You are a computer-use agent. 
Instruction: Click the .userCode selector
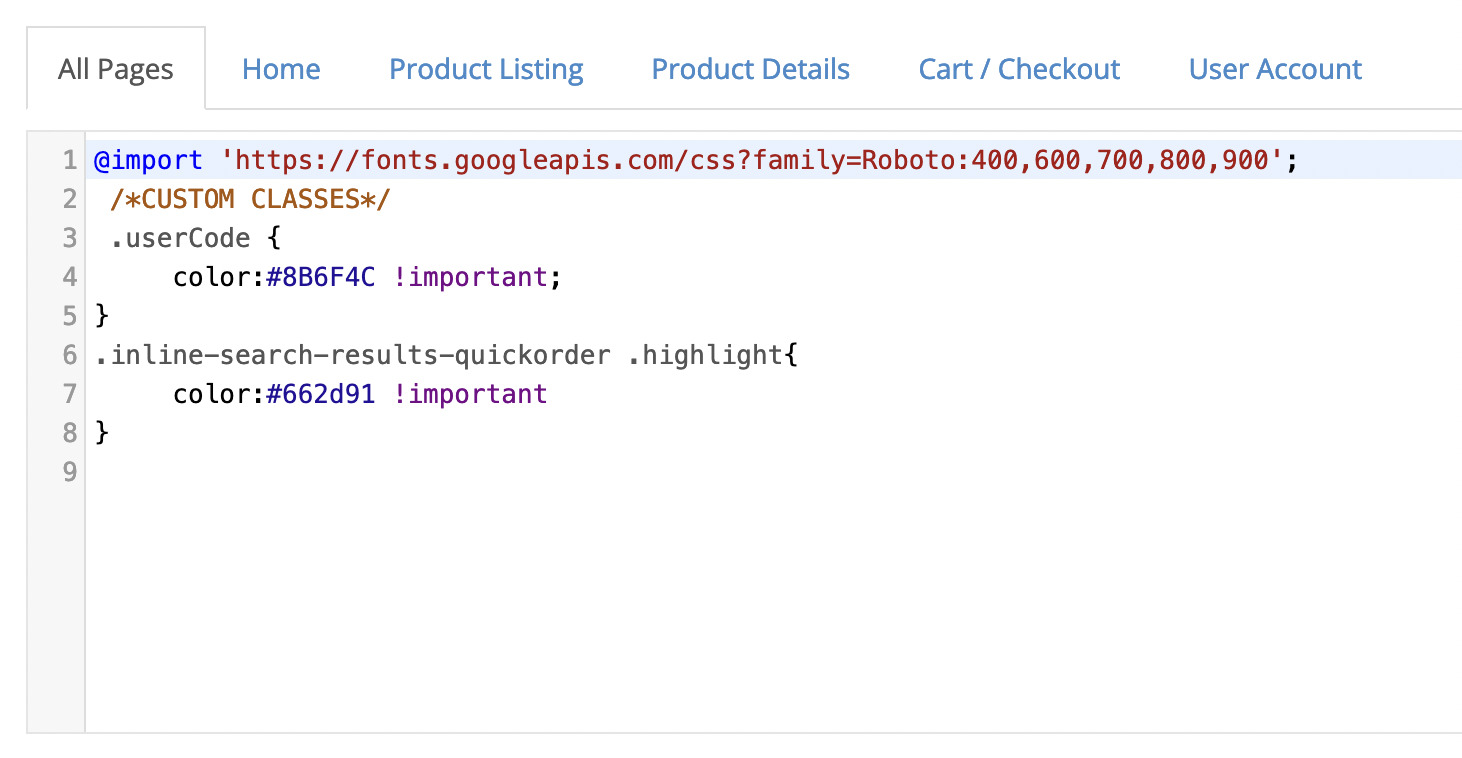pos(180,238)
